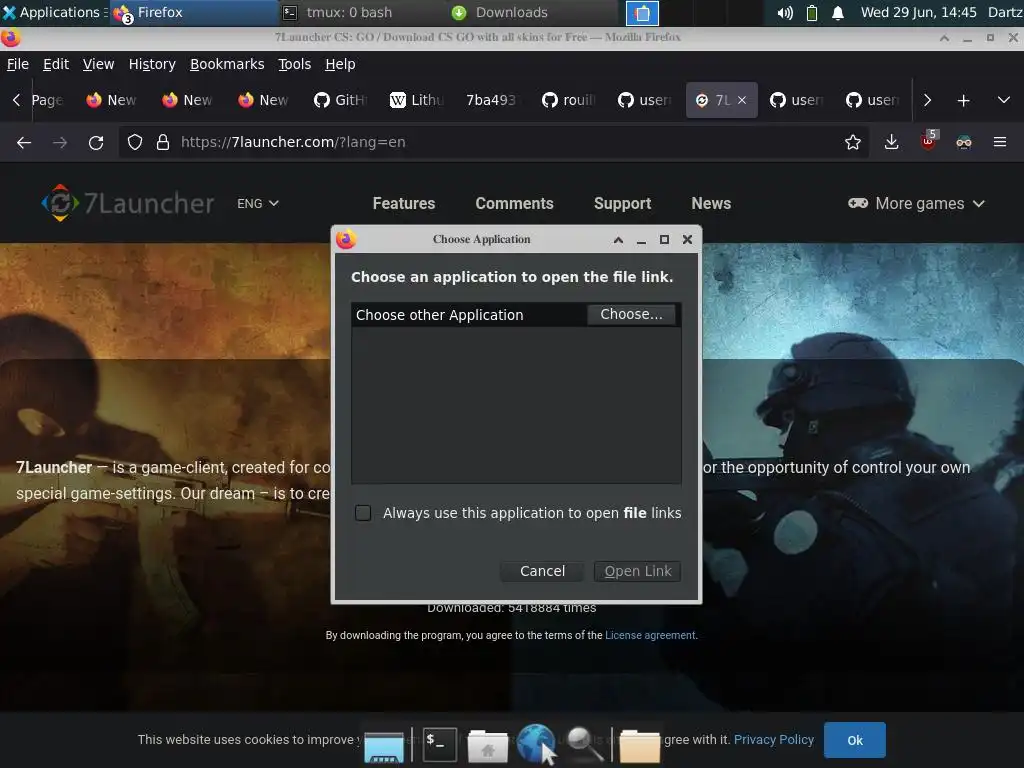Image resolution: width=1024 pixels, height=768 pixels.
Task: Go to the Features section
Action: click(x=404, y=203)
